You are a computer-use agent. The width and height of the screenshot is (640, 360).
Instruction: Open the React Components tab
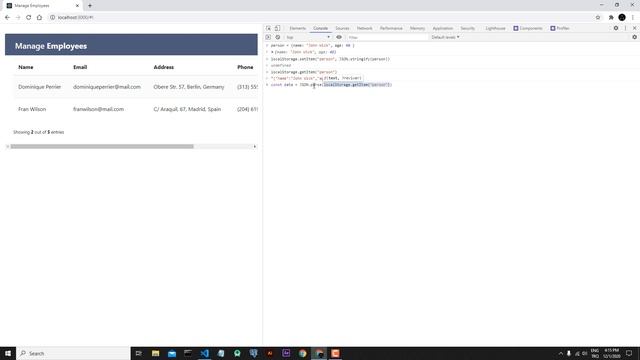coord(528,28)
